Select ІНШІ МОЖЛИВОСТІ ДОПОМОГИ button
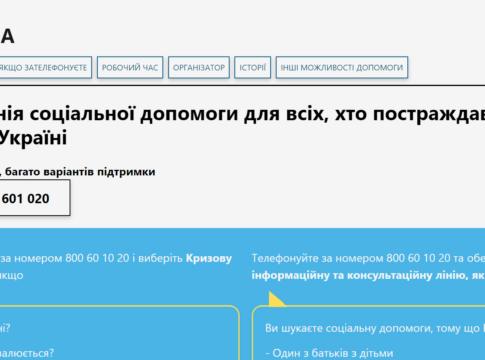 point(342,67)
